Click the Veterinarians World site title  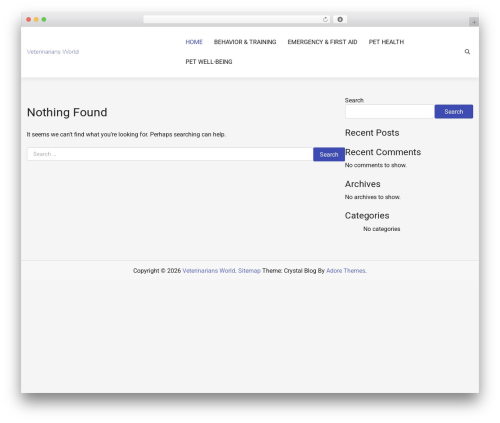tap(53, 52)
